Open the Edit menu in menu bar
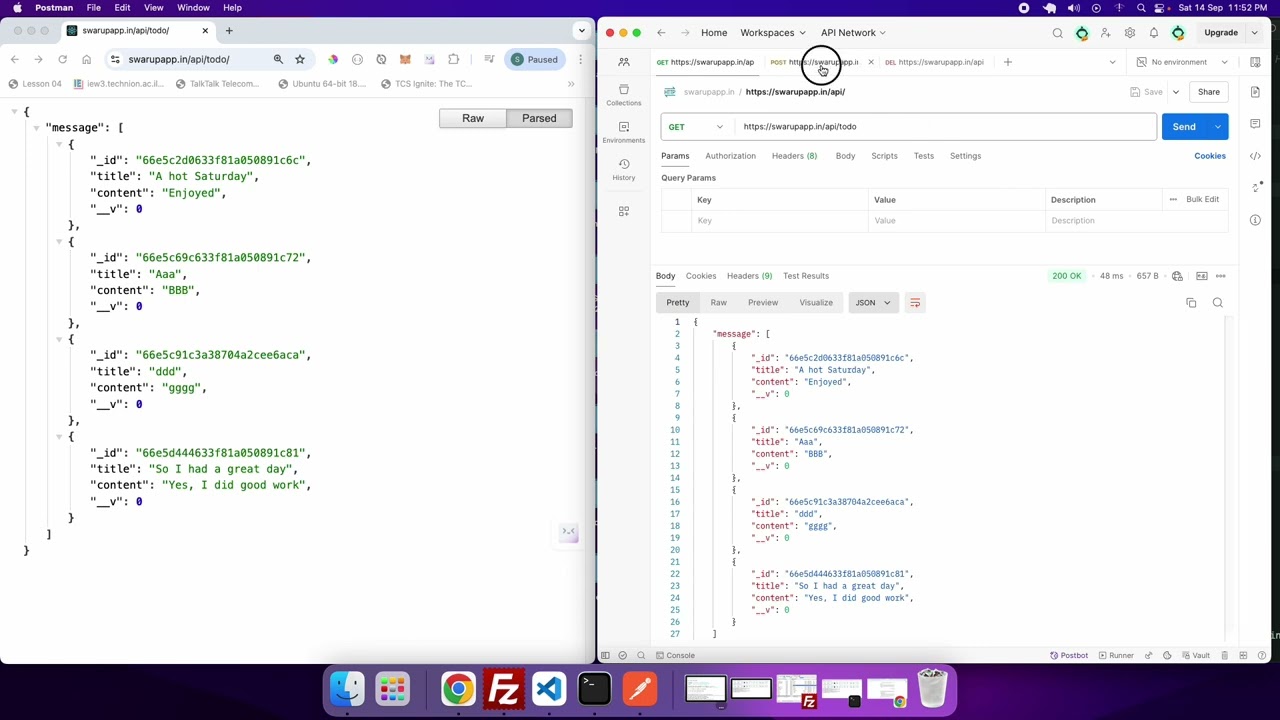The width and height of the screenshot is (1280, 720). tap(122, 8)
